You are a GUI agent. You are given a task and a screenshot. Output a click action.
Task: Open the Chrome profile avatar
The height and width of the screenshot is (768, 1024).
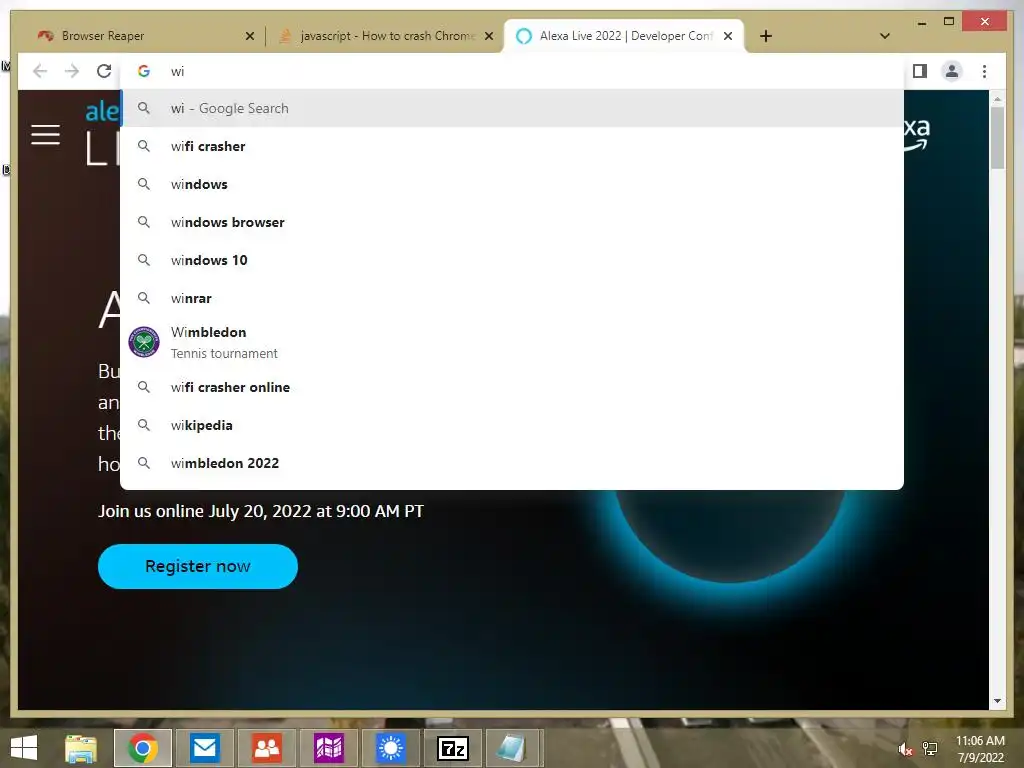(952, 71)
